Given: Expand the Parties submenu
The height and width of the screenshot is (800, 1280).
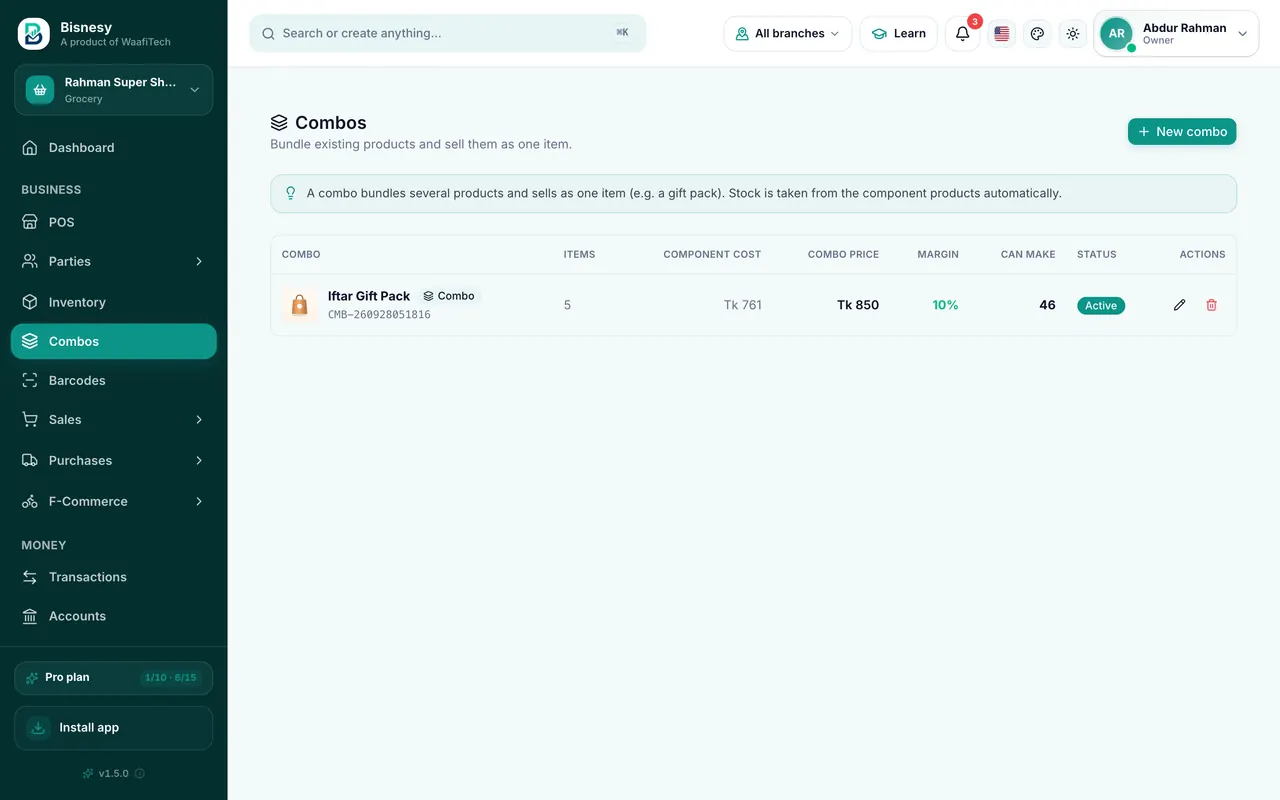Looking at the screenshot, I should click(114, 261).
